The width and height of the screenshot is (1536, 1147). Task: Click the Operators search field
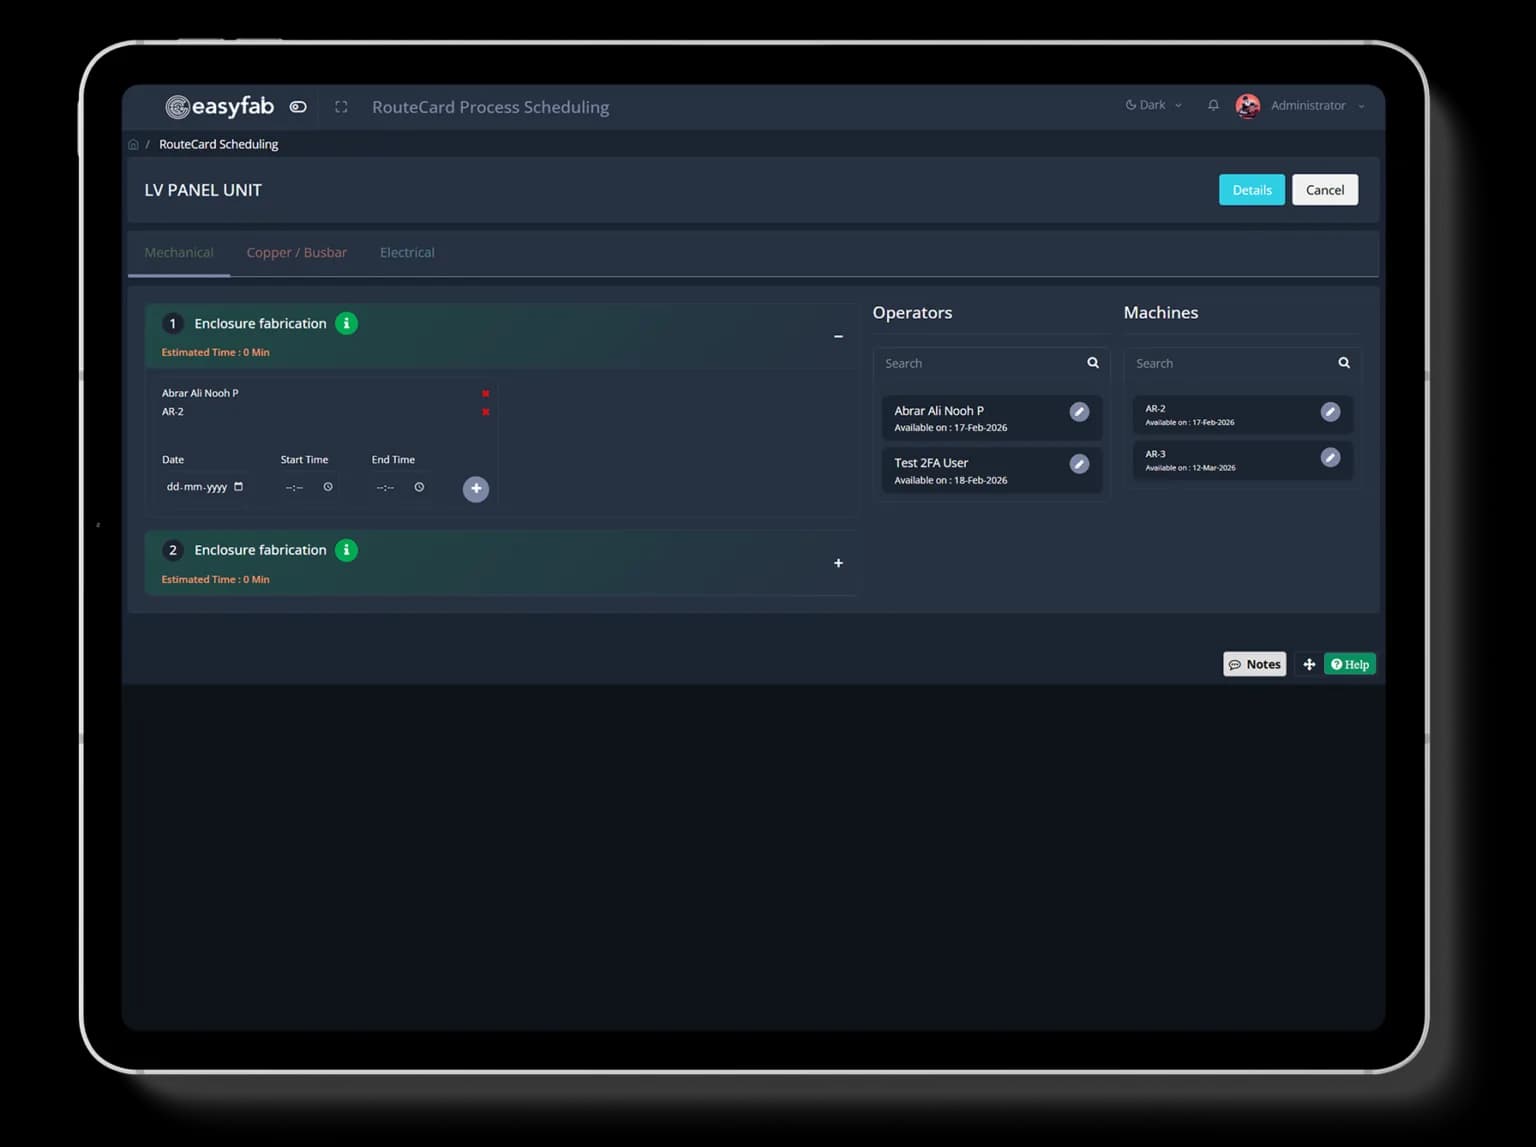click(x=991, y=363)
